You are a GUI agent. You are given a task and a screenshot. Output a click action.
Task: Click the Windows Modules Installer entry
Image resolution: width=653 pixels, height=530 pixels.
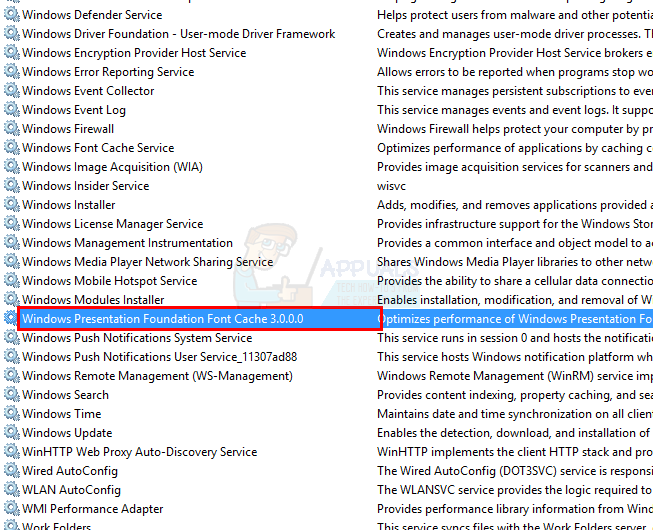click(93, 300)
